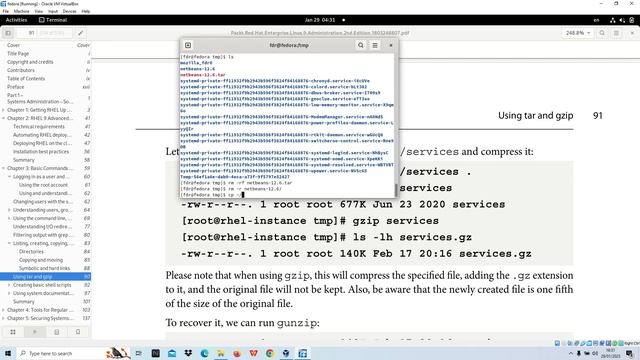Toggle the PDF viewer sidebar button
640x360 pixels.
tap(8, 33)
